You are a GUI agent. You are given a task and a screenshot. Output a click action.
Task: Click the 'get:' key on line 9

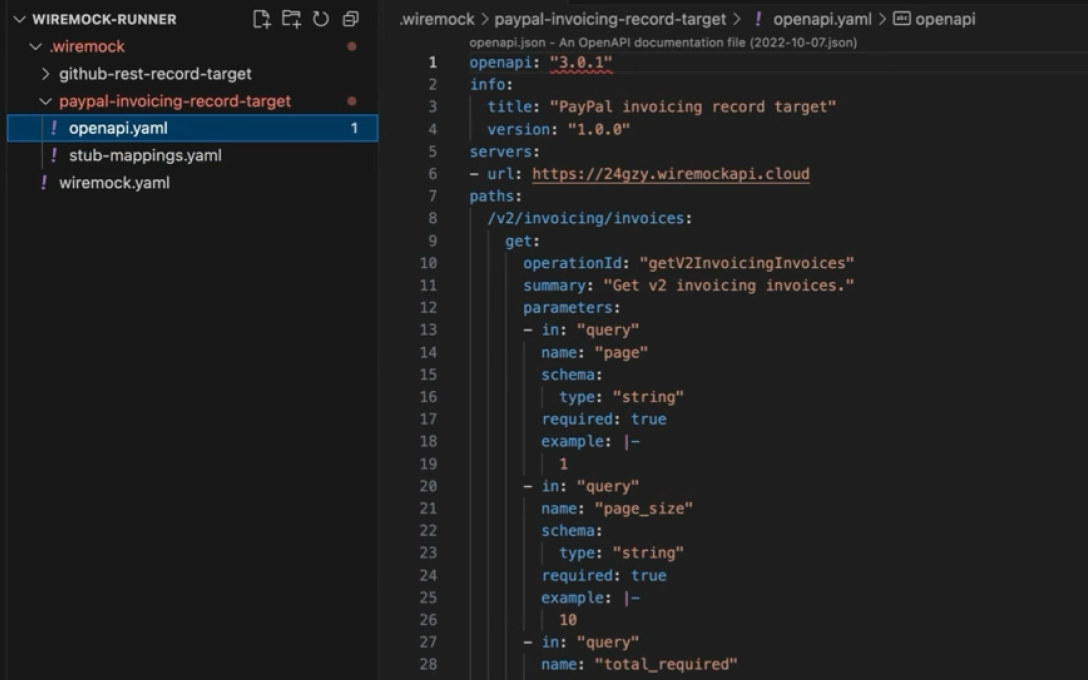click(522, 241)
